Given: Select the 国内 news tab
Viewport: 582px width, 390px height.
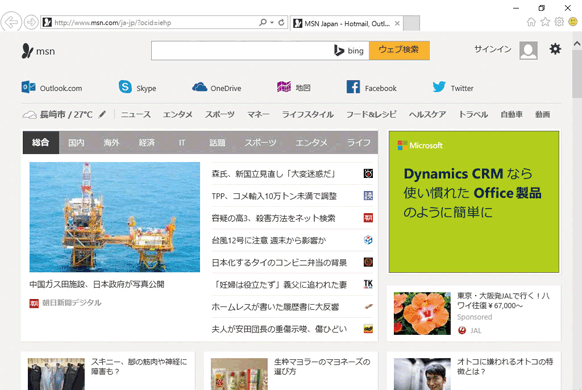Looking at the screenshot, I should point(76,142).
